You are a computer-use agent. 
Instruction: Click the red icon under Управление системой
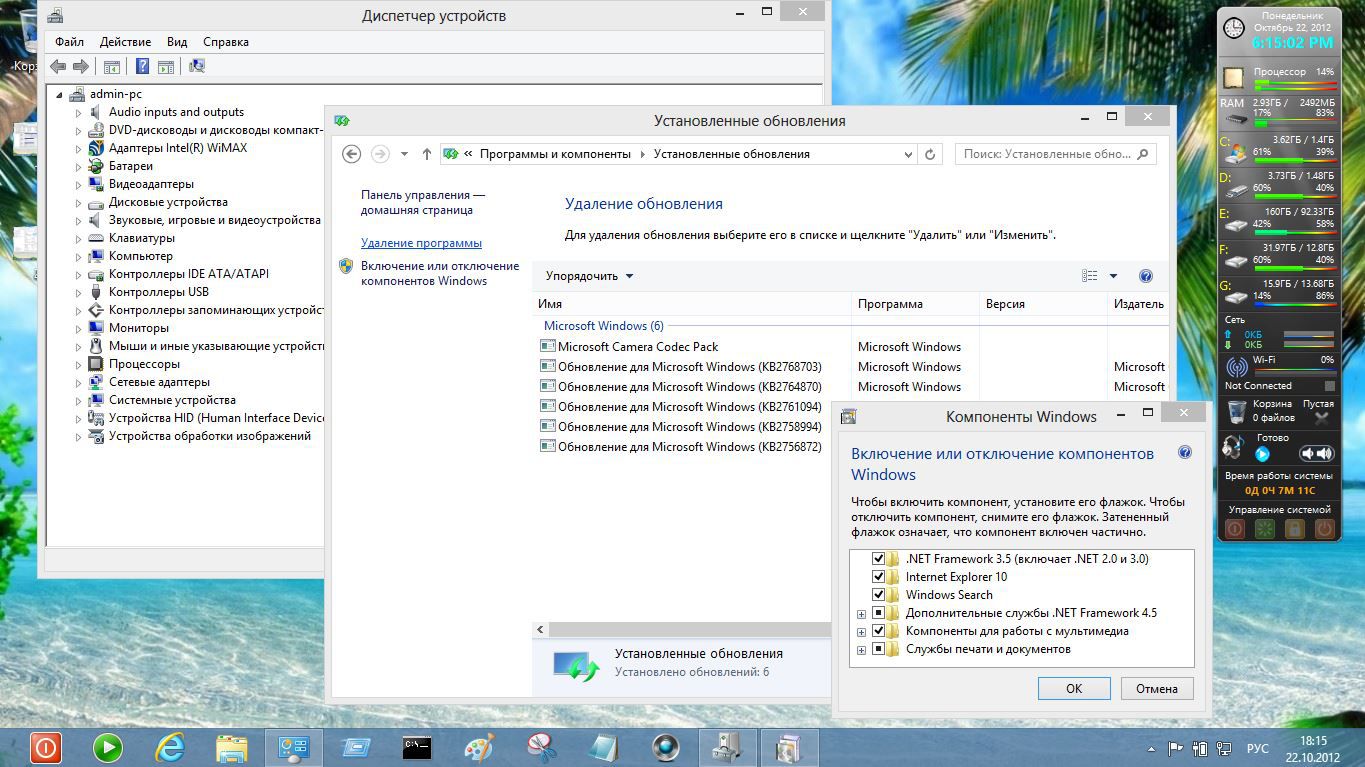click(x=1235, y=529)
